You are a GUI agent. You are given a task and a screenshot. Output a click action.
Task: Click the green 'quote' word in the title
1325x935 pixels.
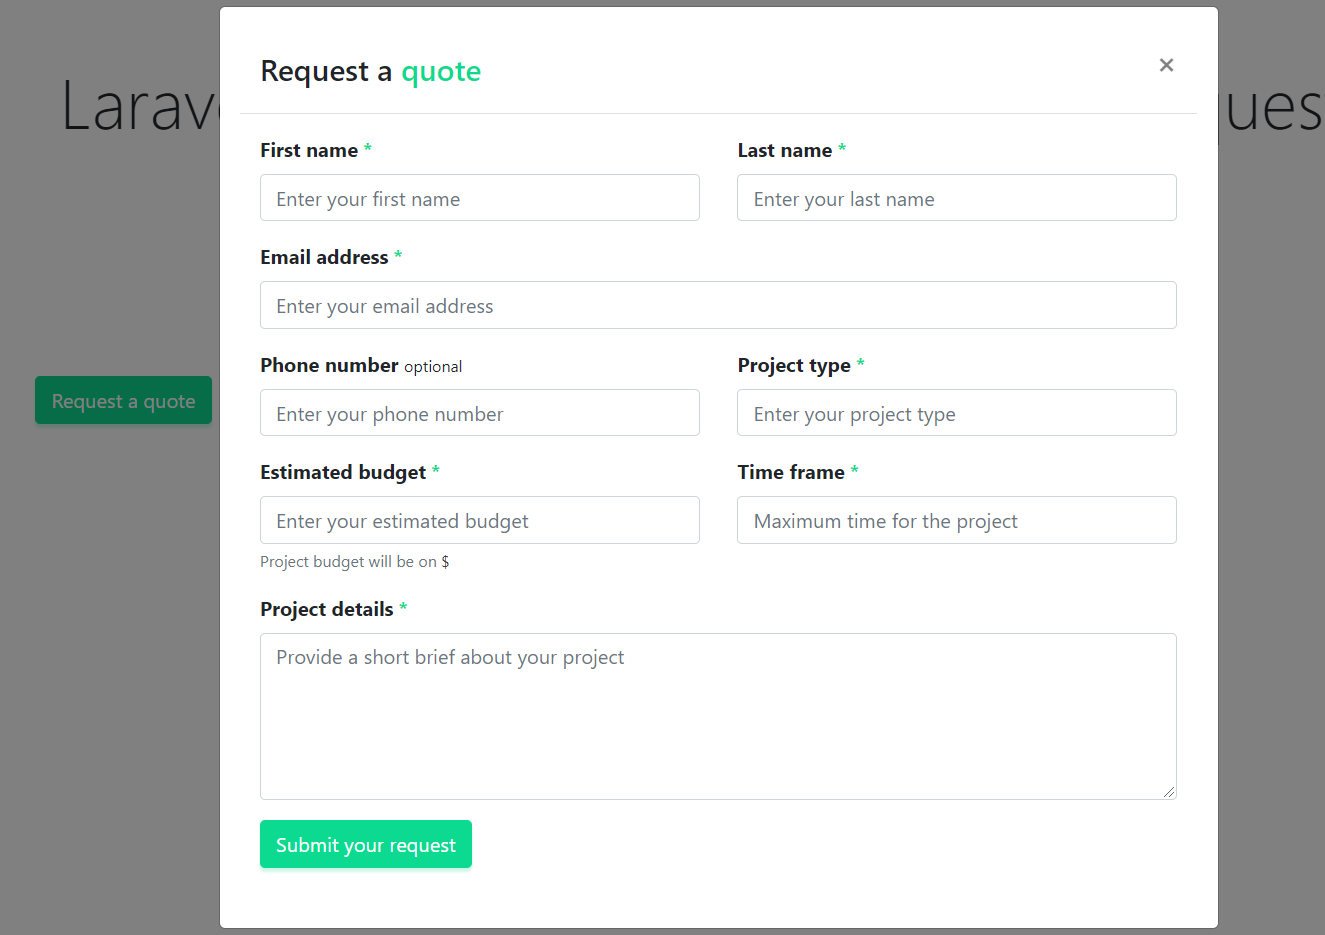(441, 71)
